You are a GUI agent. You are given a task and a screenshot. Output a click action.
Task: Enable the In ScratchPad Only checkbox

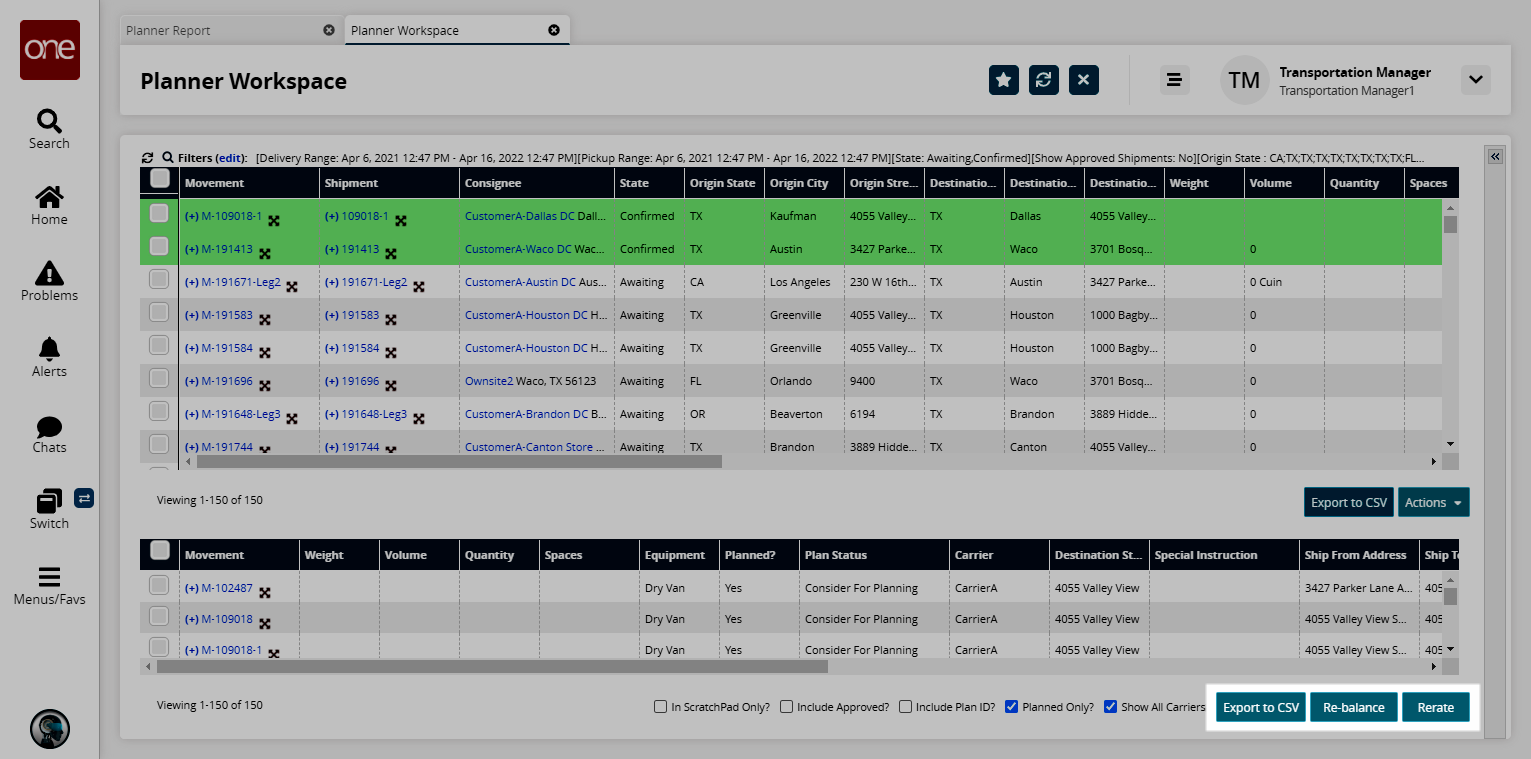tap(660, 707)
